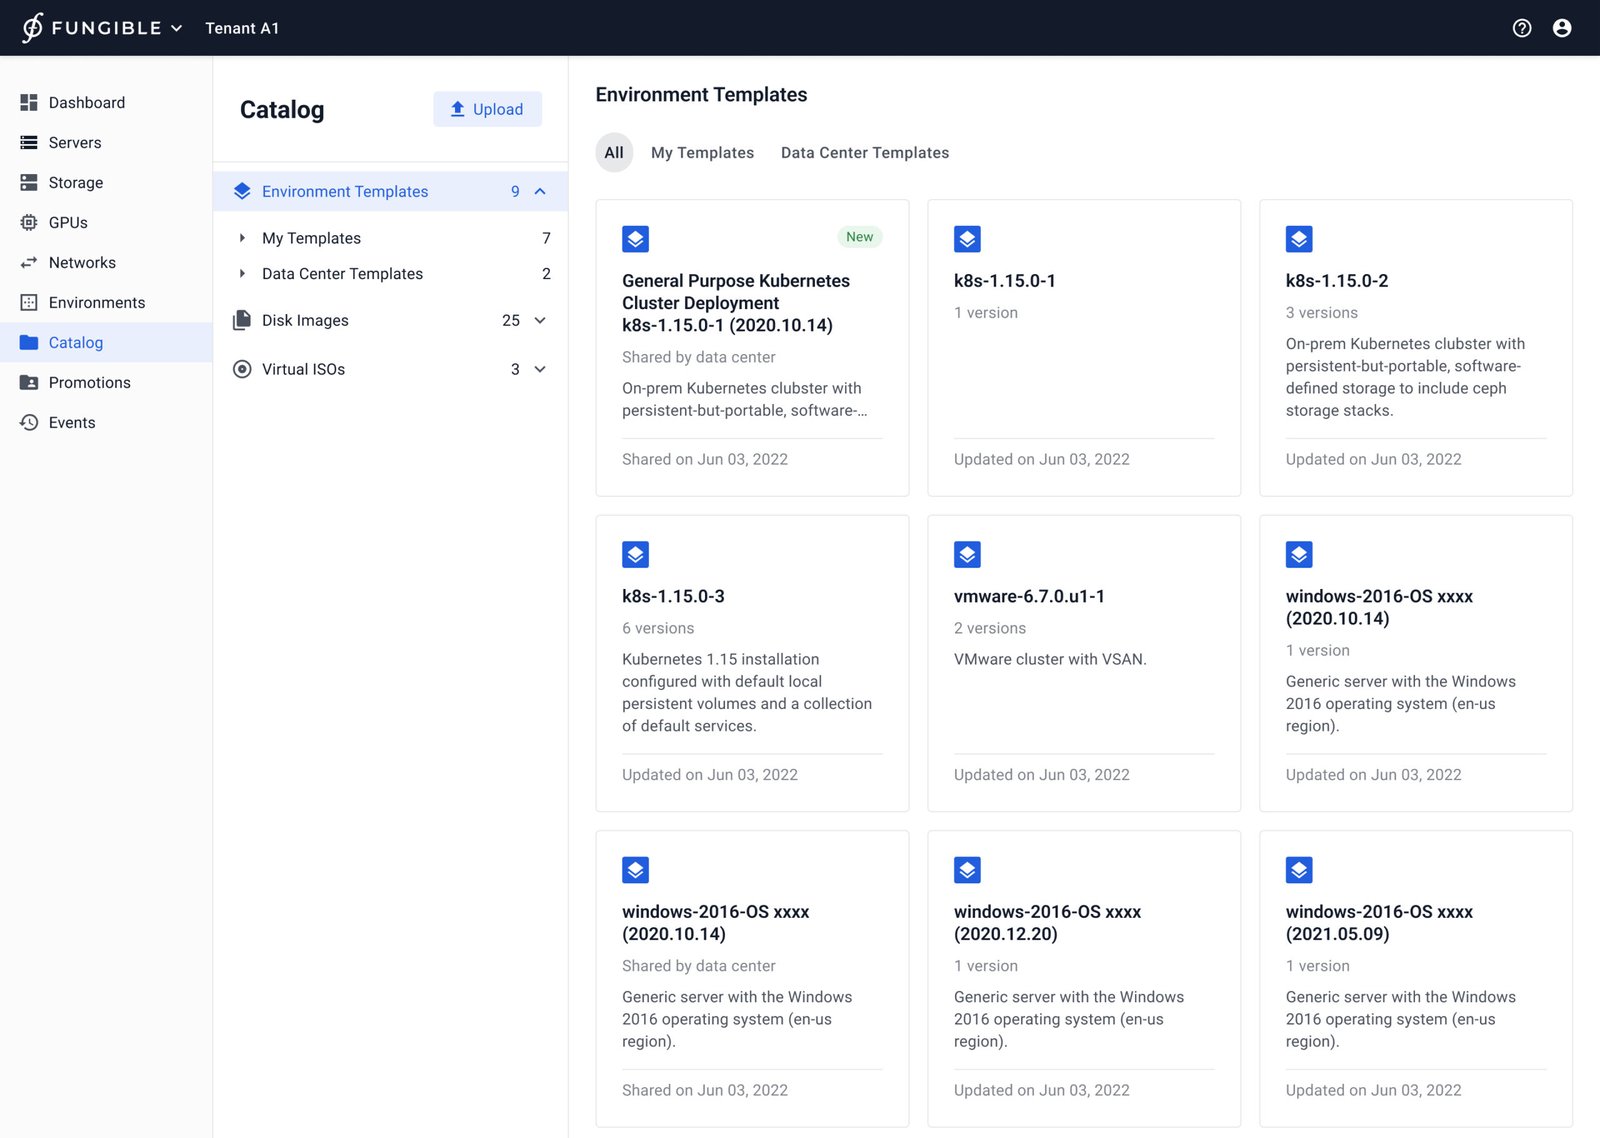
Task: Expand the My Templates tree arrow
Action: (242, 238)
